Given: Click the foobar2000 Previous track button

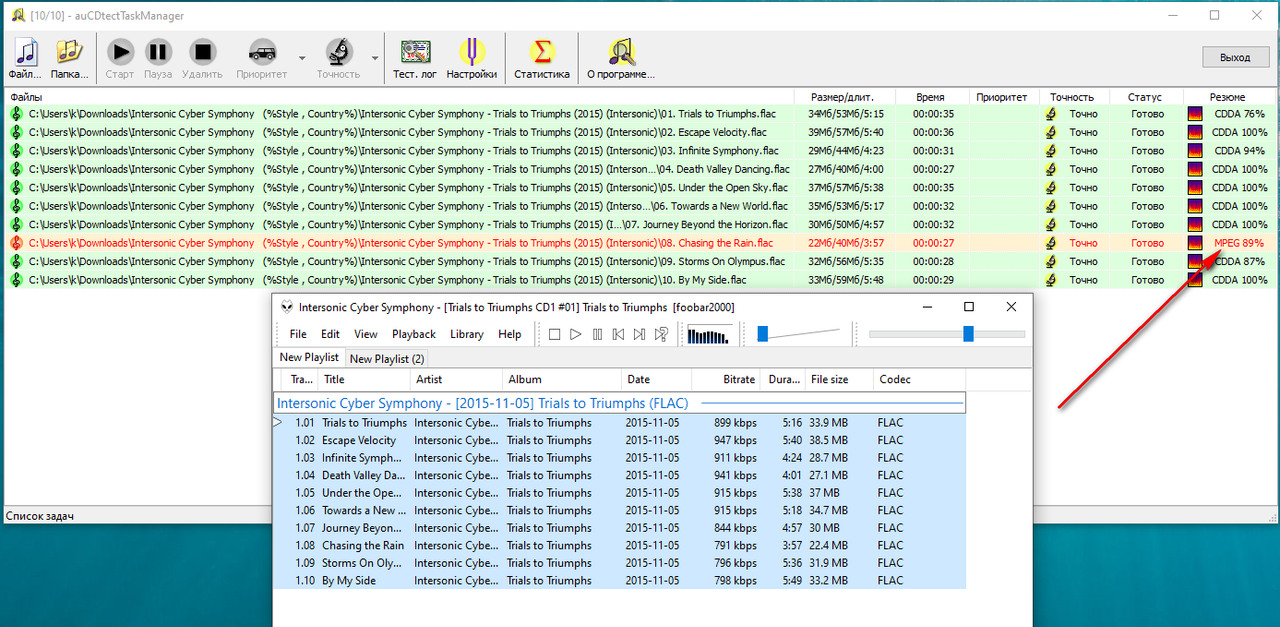Looking at the screenshot, I should pyautogui.click(x=618, y=334).
